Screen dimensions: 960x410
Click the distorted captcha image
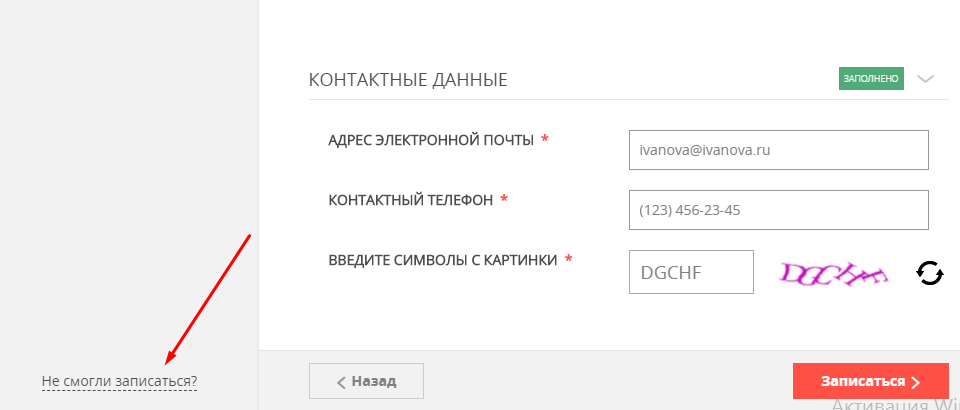tap(835, 271)
